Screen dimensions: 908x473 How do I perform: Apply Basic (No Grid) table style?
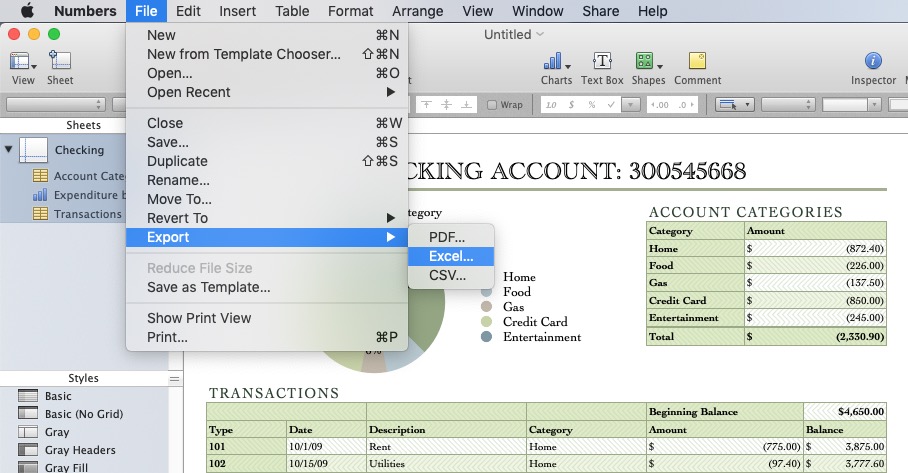[71, 414]
